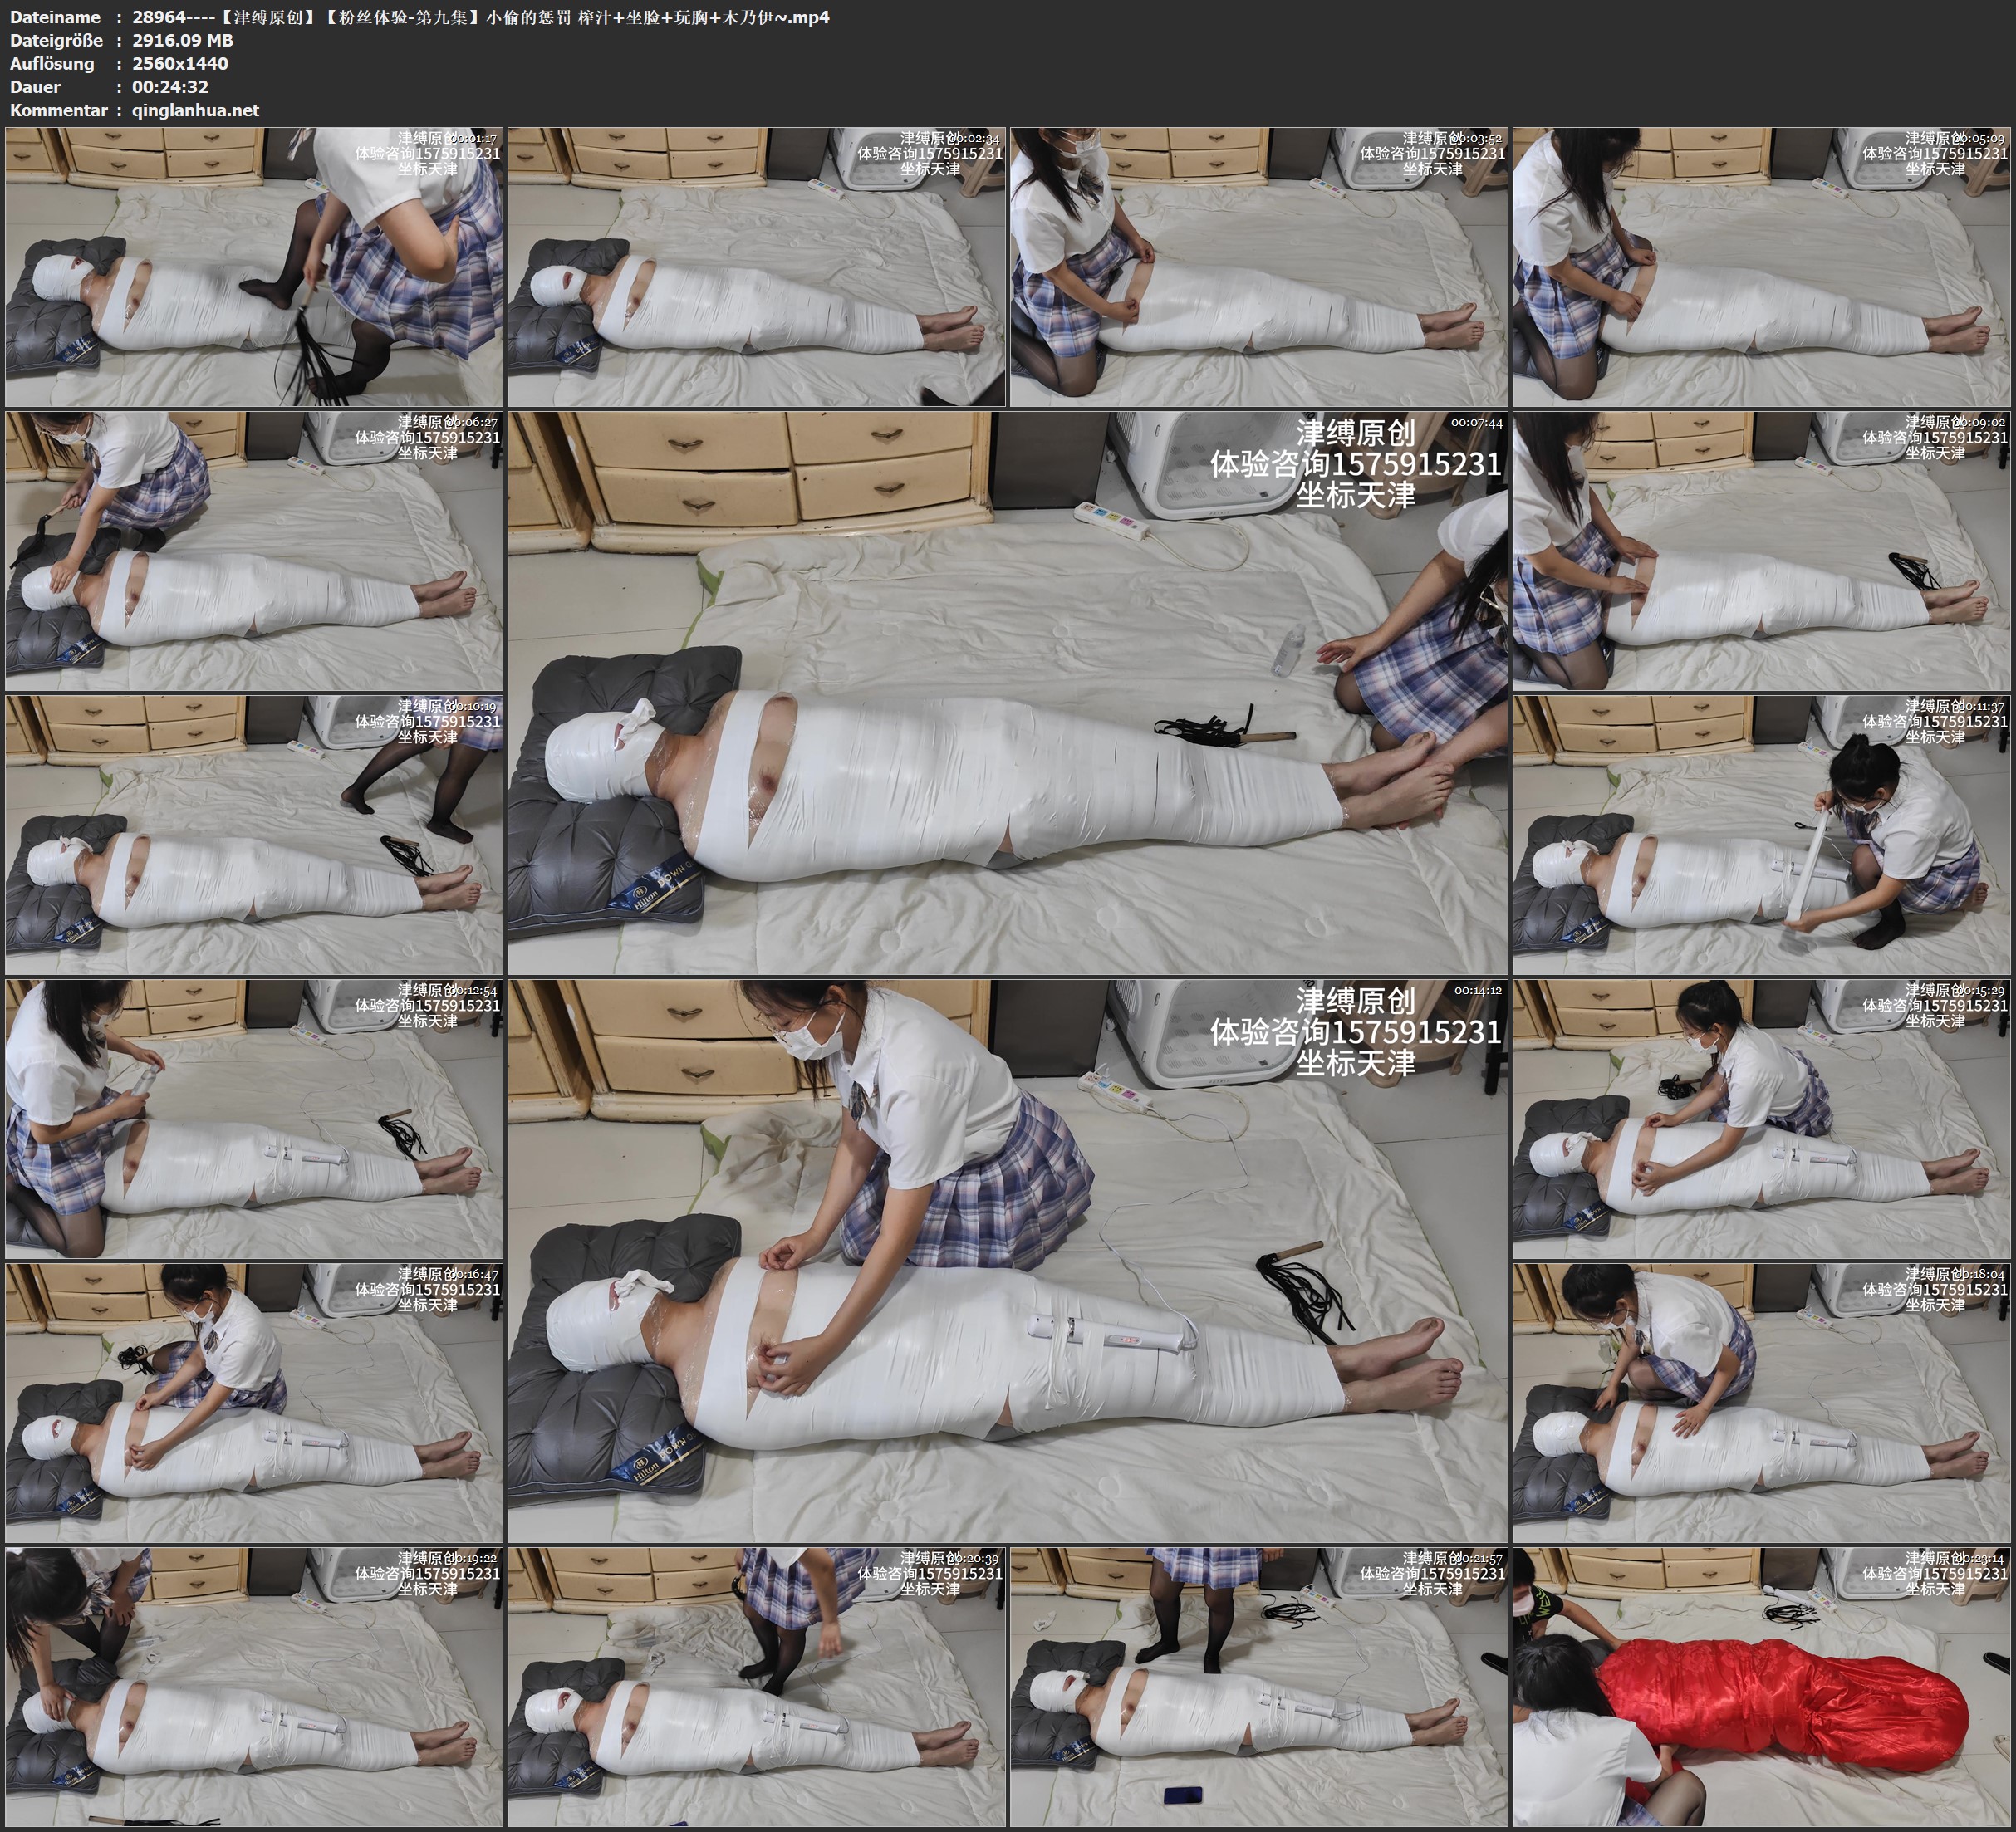The height and width of the screenshot is (1832, 2016).
Task: Click the thumbnail at 00:09:02
Action: click(x=1761, y=551)
